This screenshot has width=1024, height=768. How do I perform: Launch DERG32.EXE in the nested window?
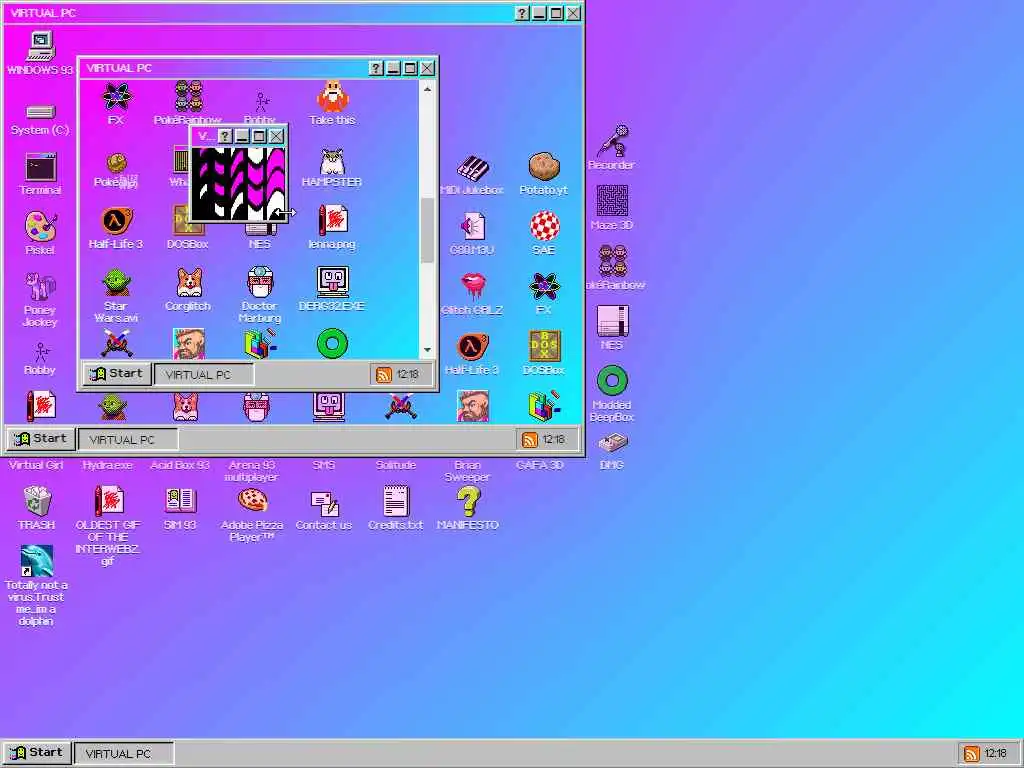[332, 282]
